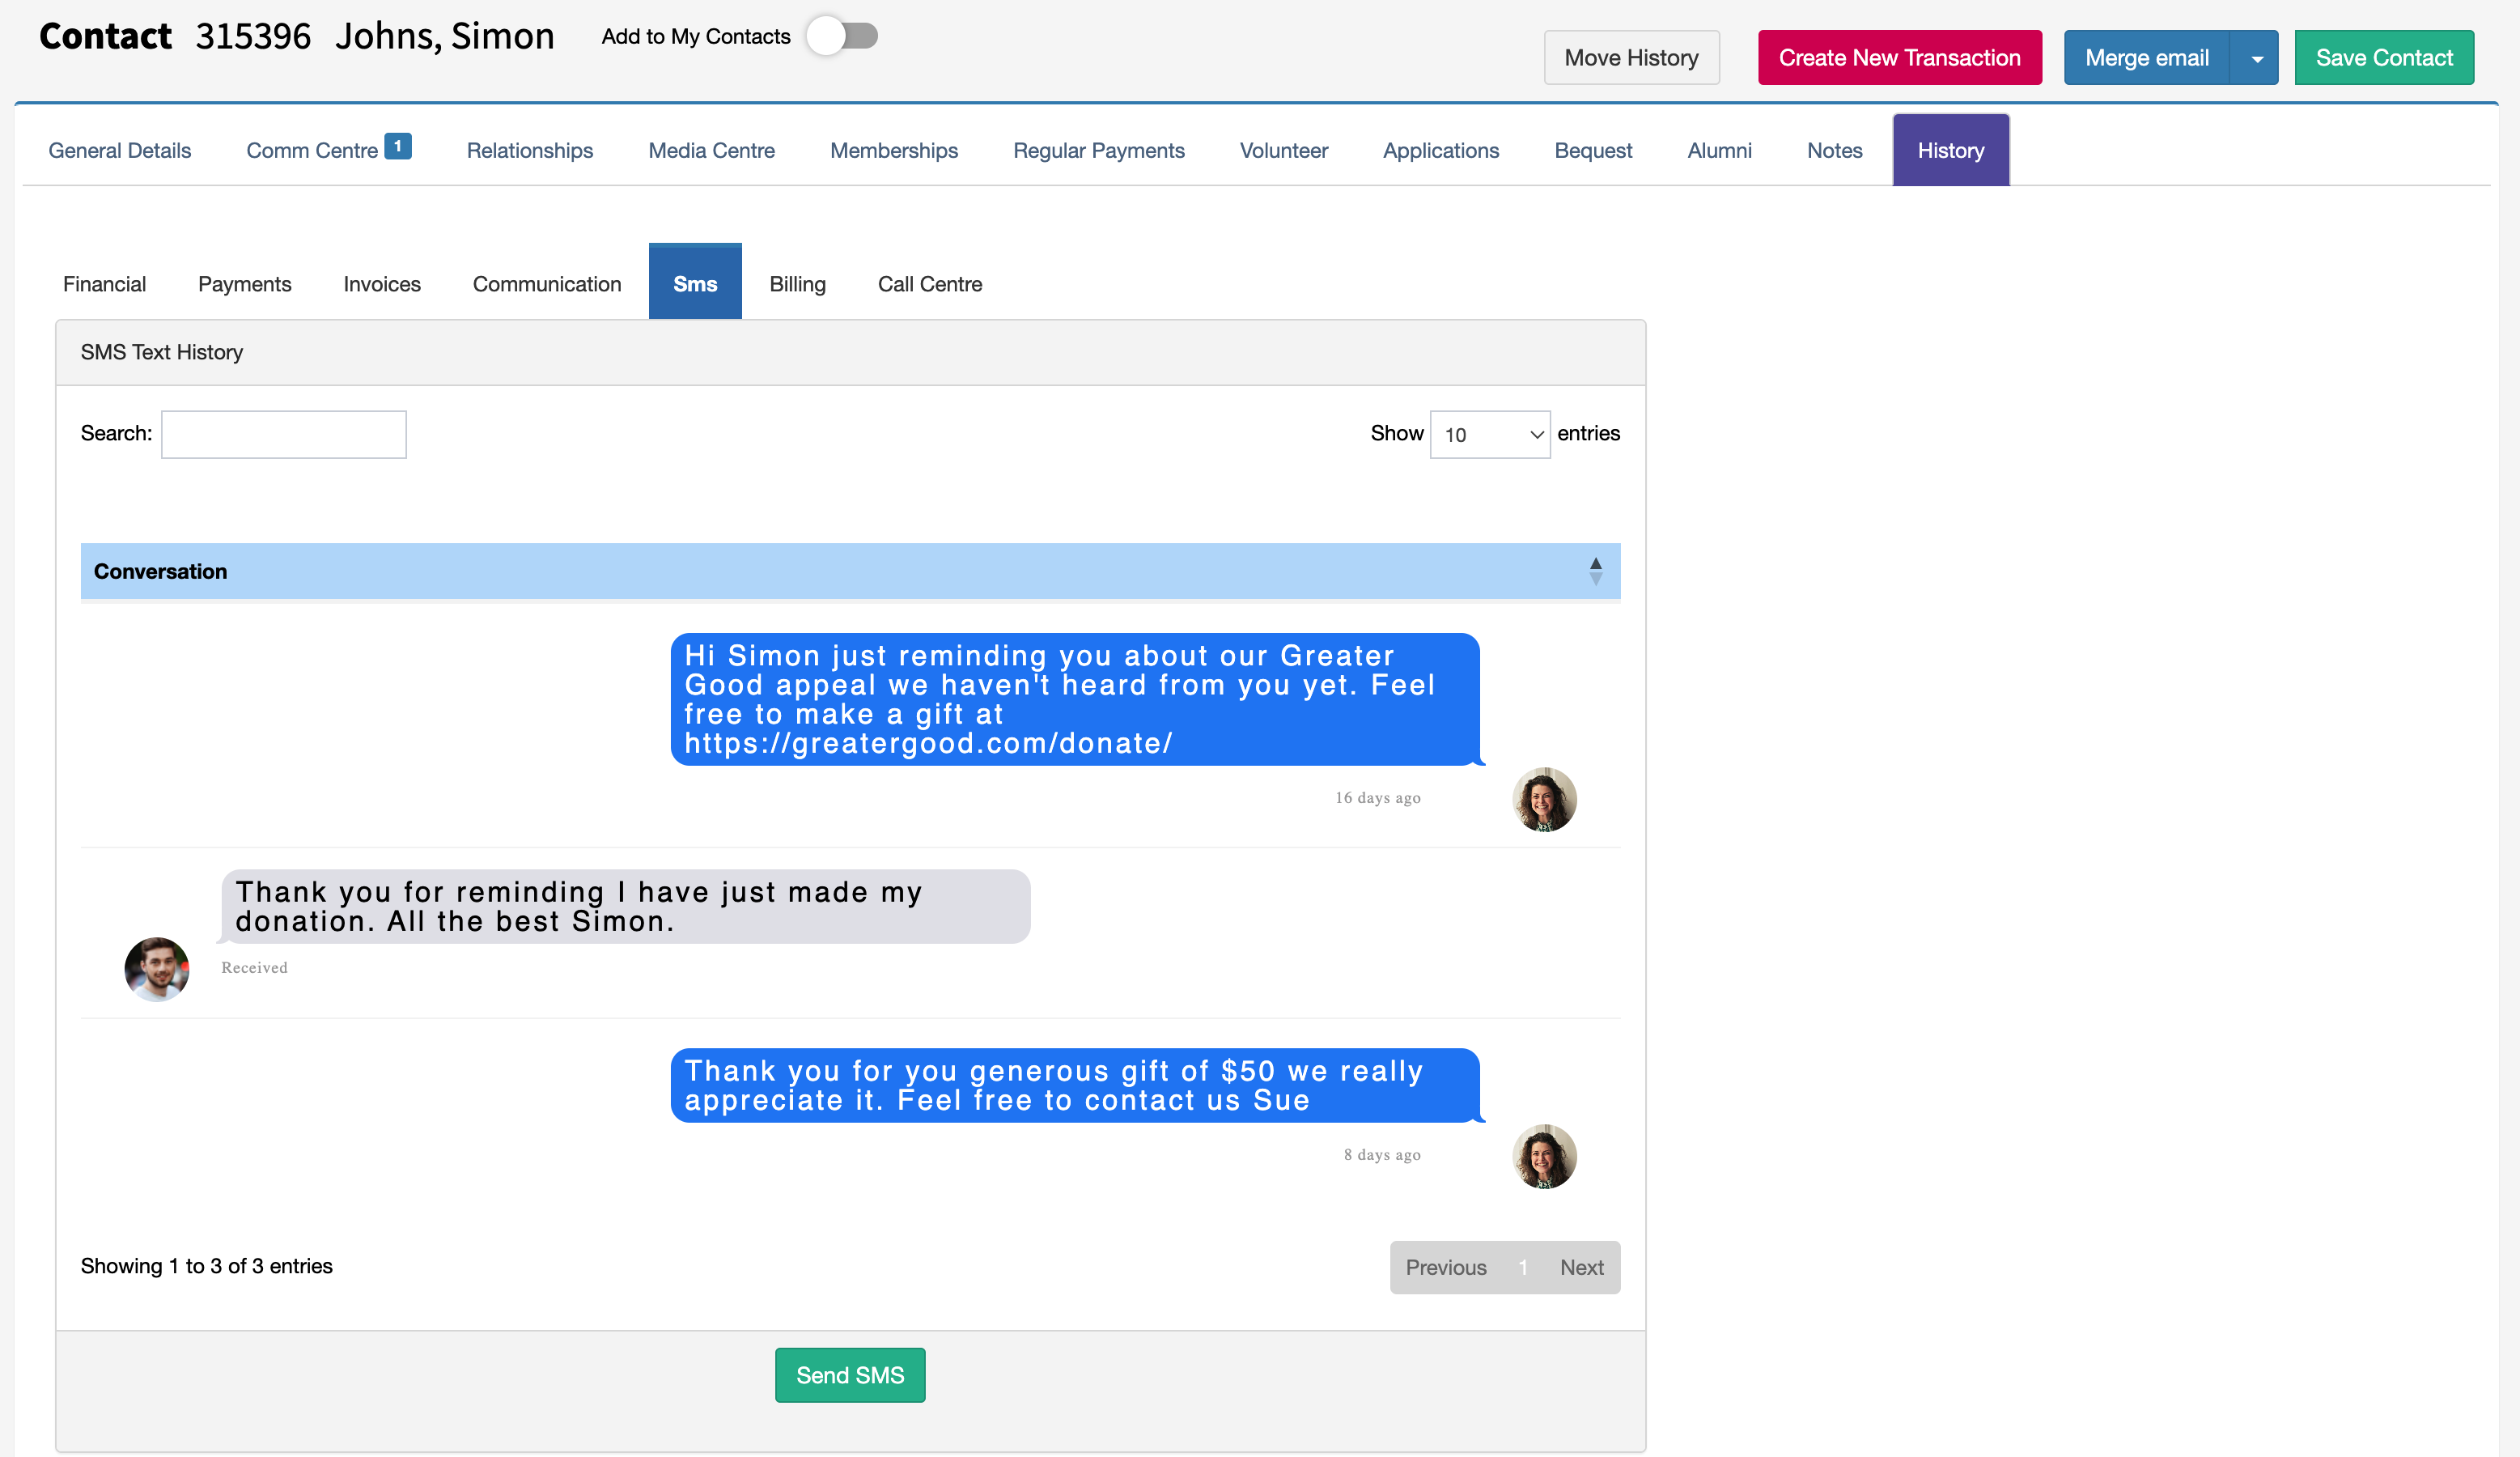This screenshot has width=2520, height=1457.
Task: Open the Comm Centre tab
Action: pos(312,150)
